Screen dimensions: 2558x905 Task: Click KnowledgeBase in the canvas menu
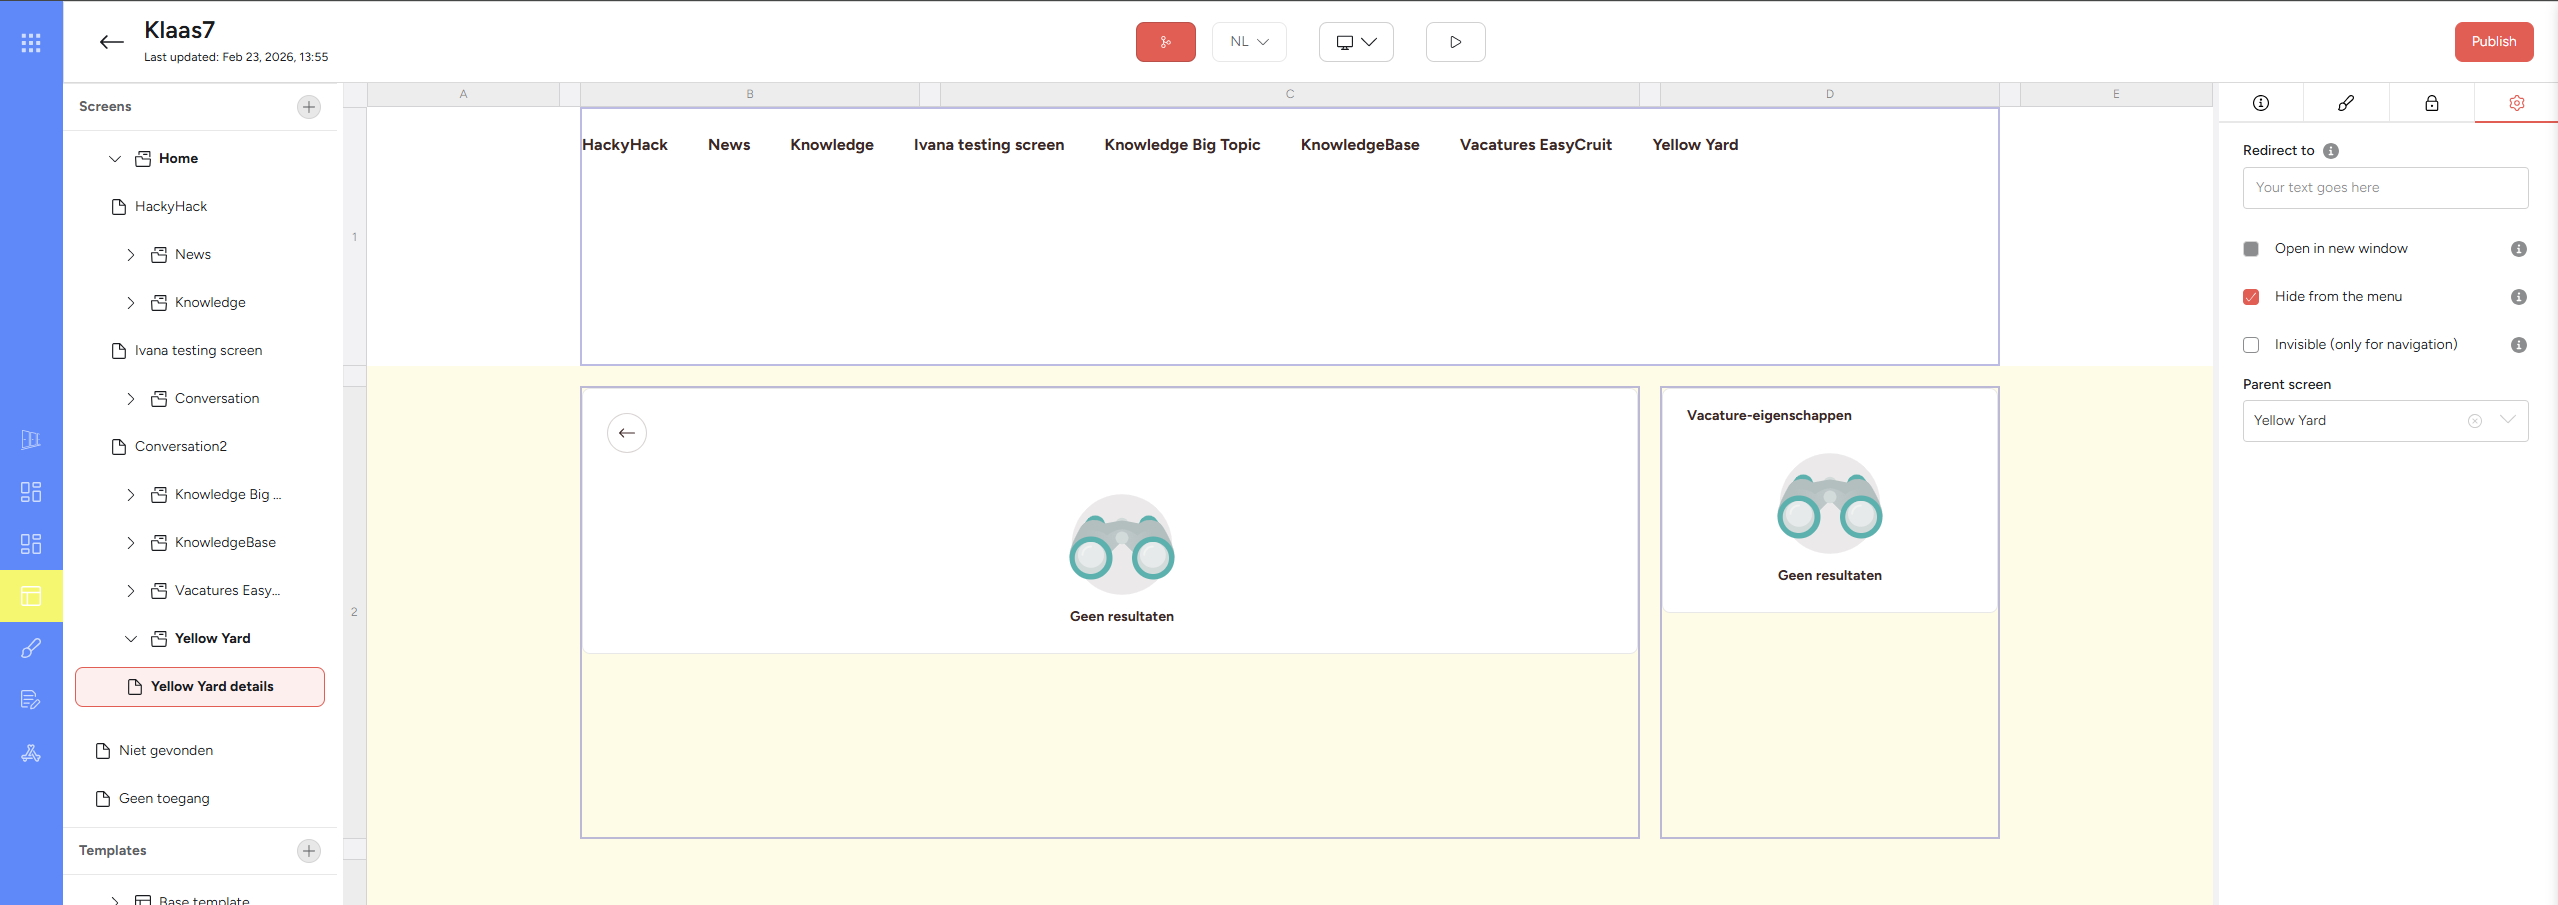pos(1360,145)
